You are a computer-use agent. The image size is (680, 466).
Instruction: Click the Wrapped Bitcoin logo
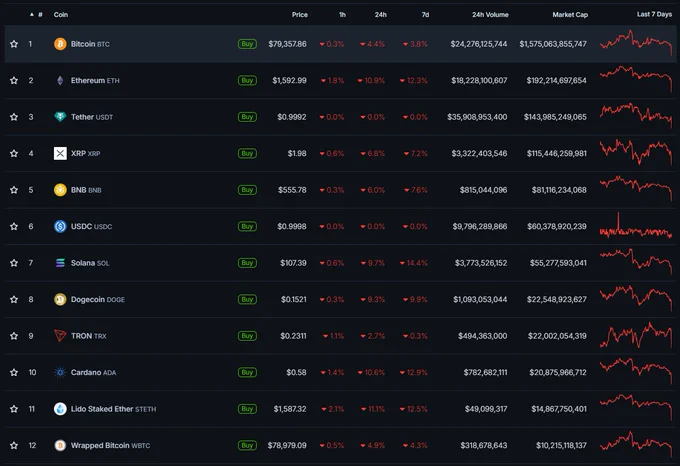click(x=60, y=445)
